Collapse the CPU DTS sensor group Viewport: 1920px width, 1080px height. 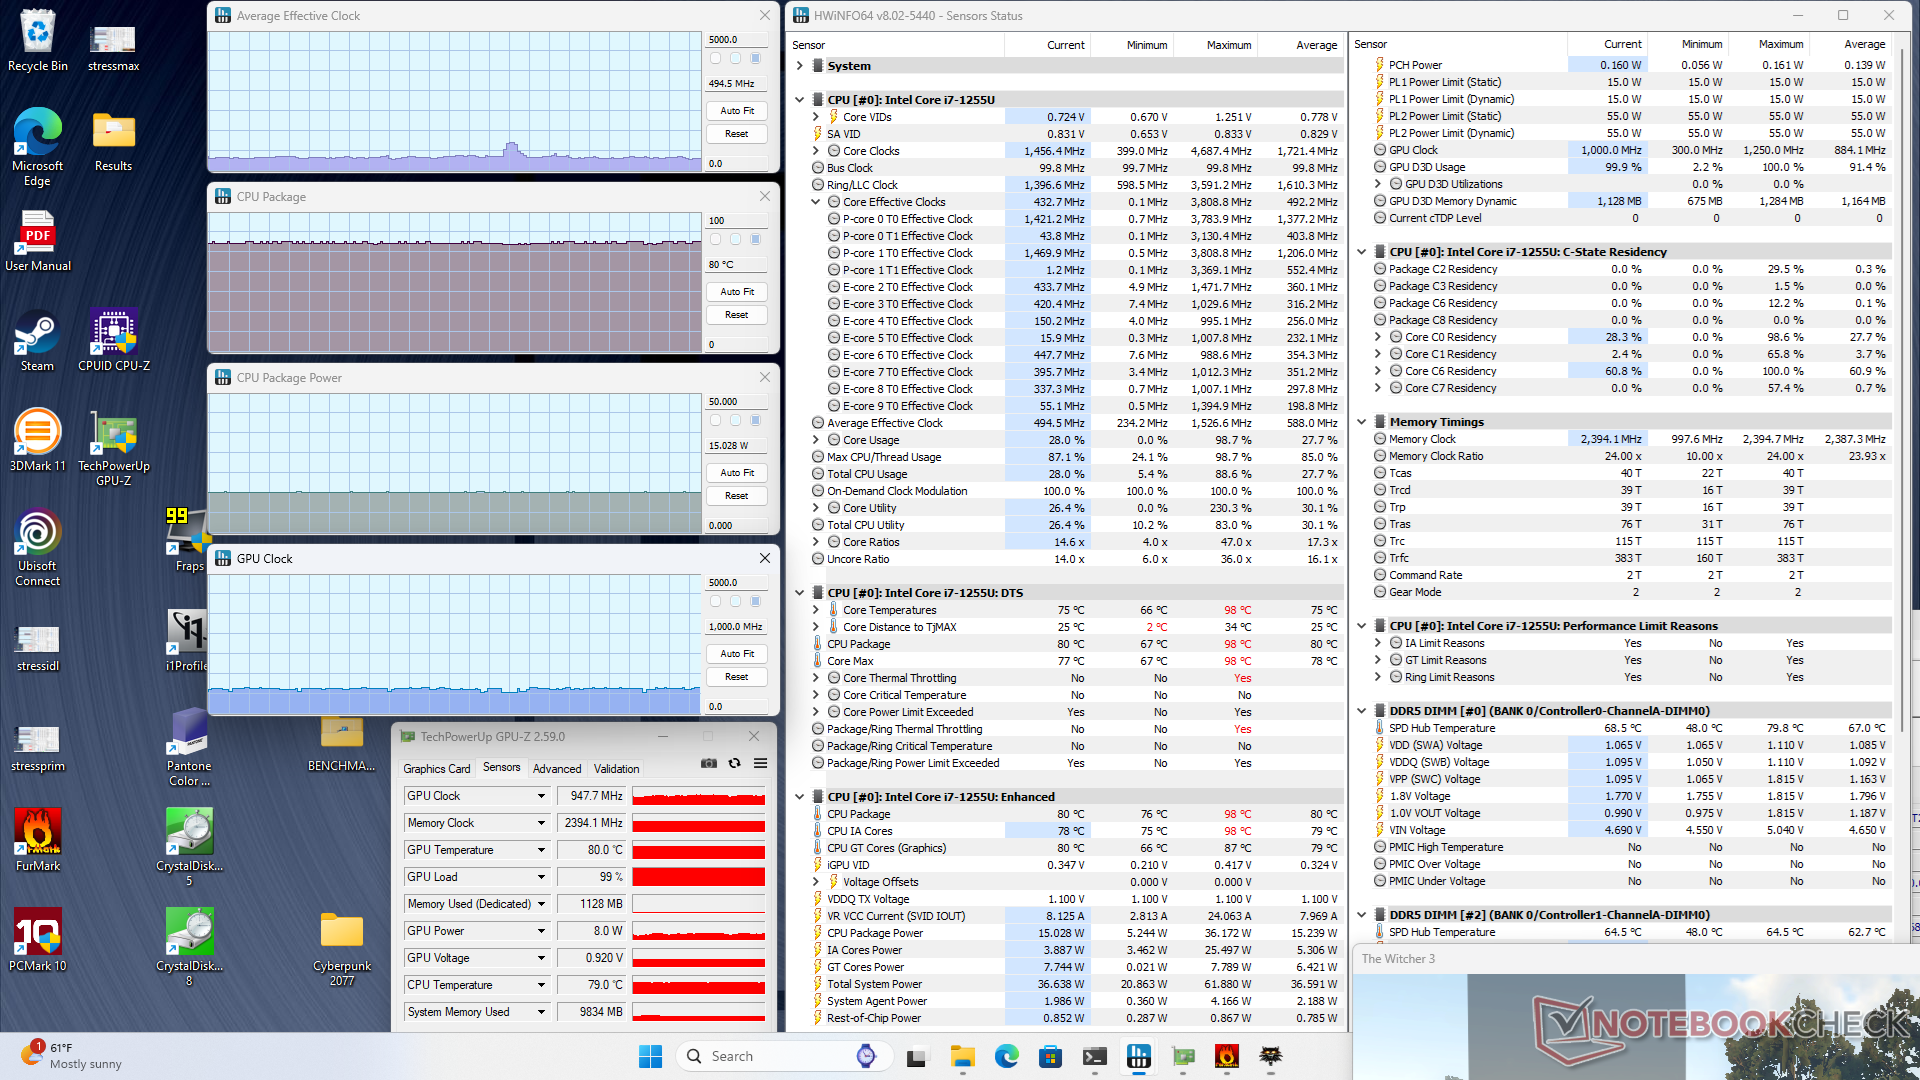[799, 593]
